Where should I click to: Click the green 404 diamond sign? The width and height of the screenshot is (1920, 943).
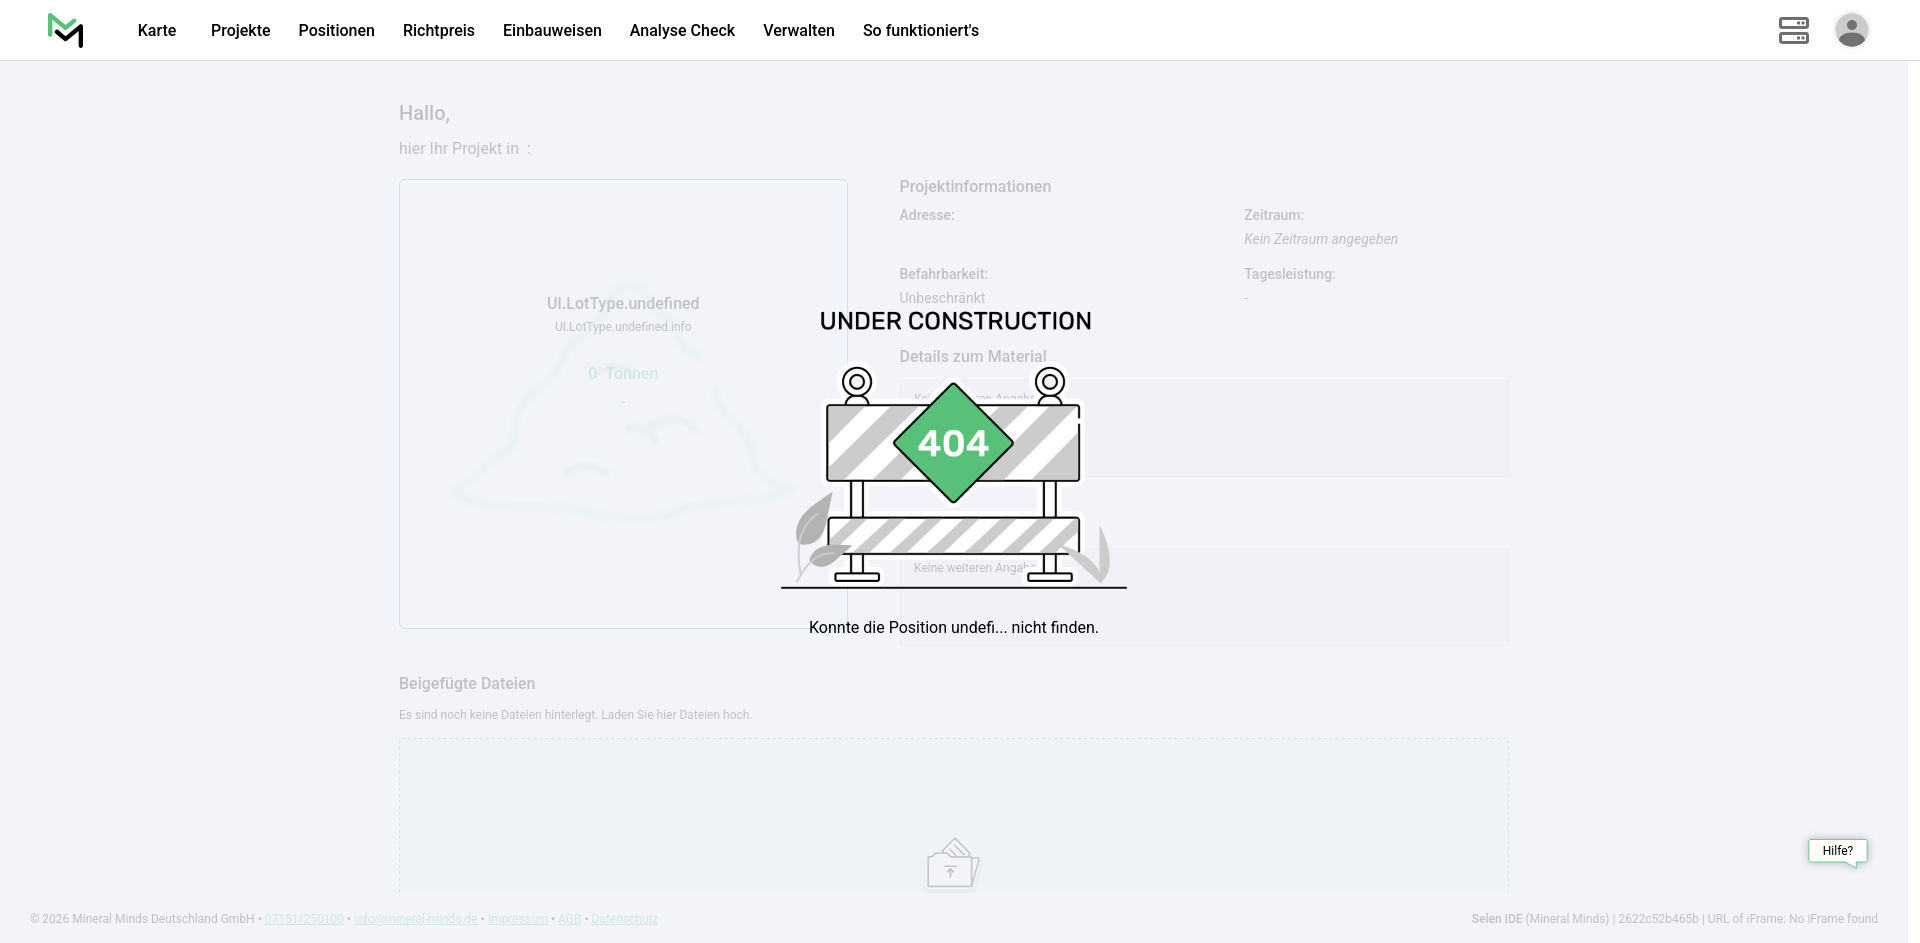coord(953,443)
